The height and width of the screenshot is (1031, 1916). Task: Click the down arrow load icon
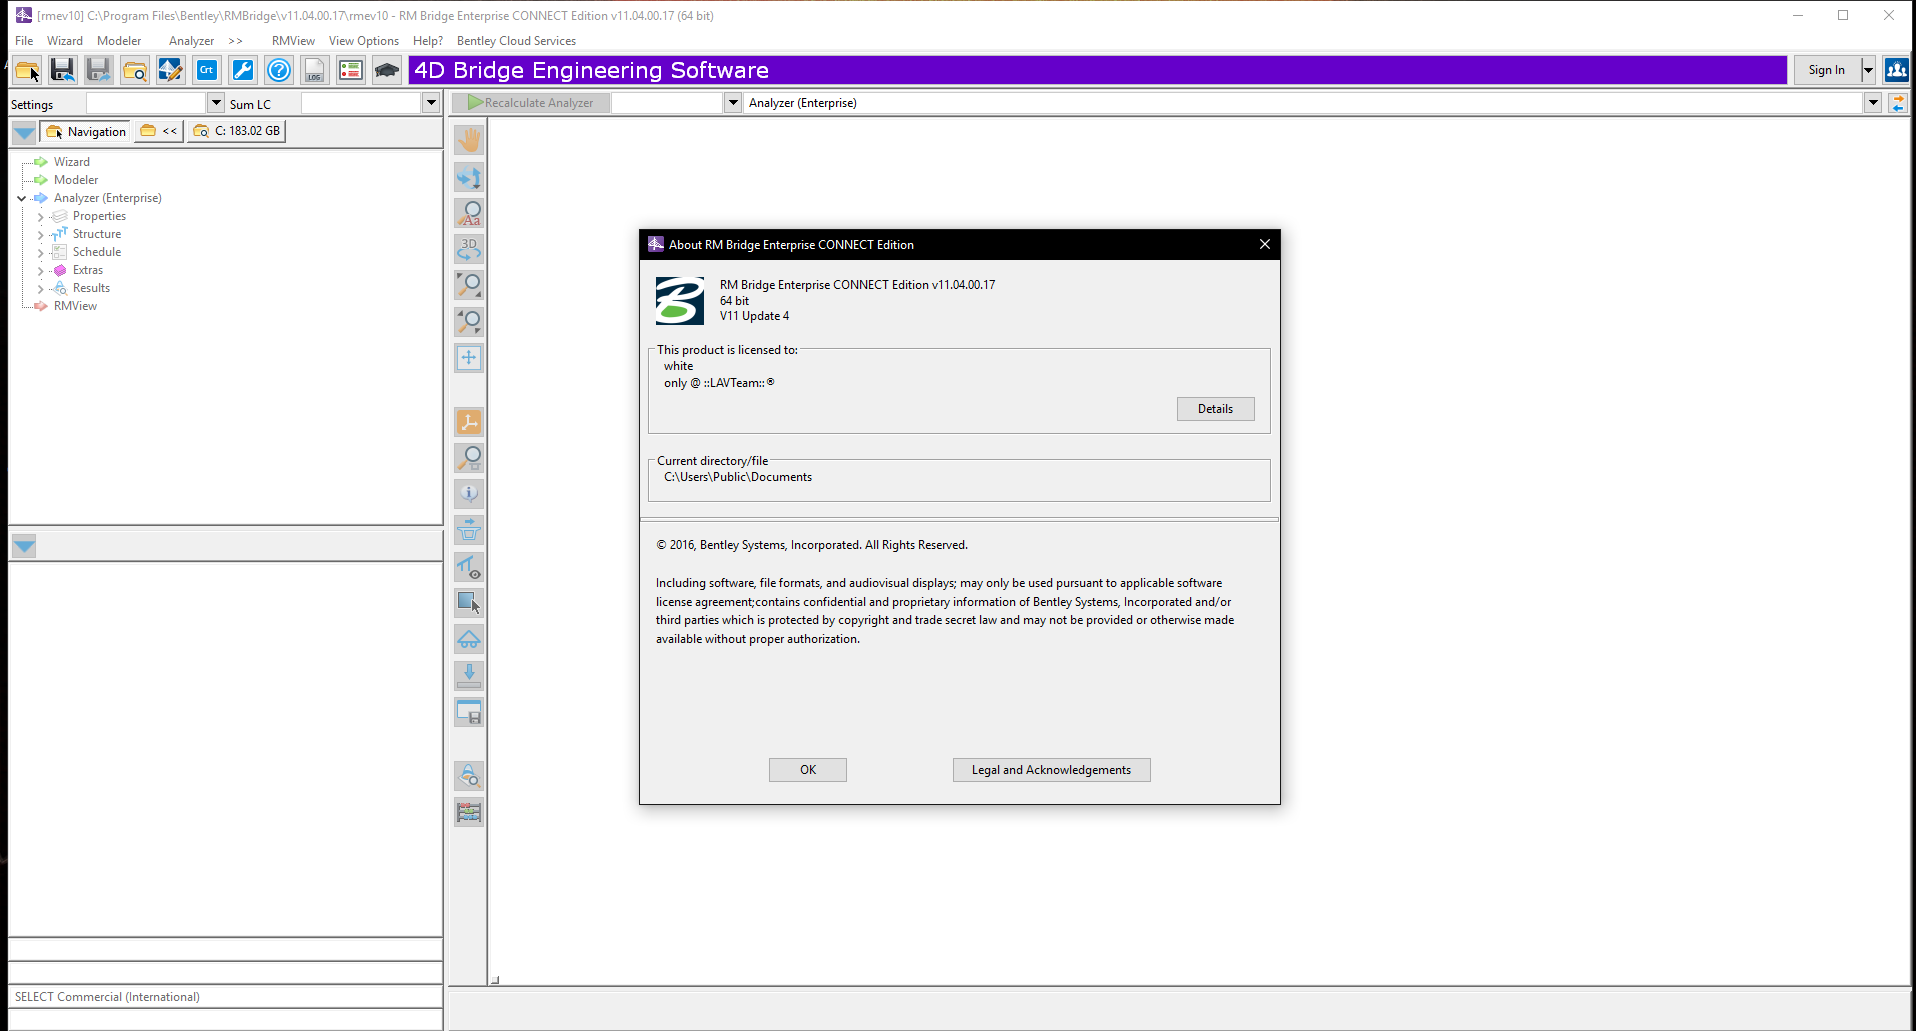click(469, 675)
